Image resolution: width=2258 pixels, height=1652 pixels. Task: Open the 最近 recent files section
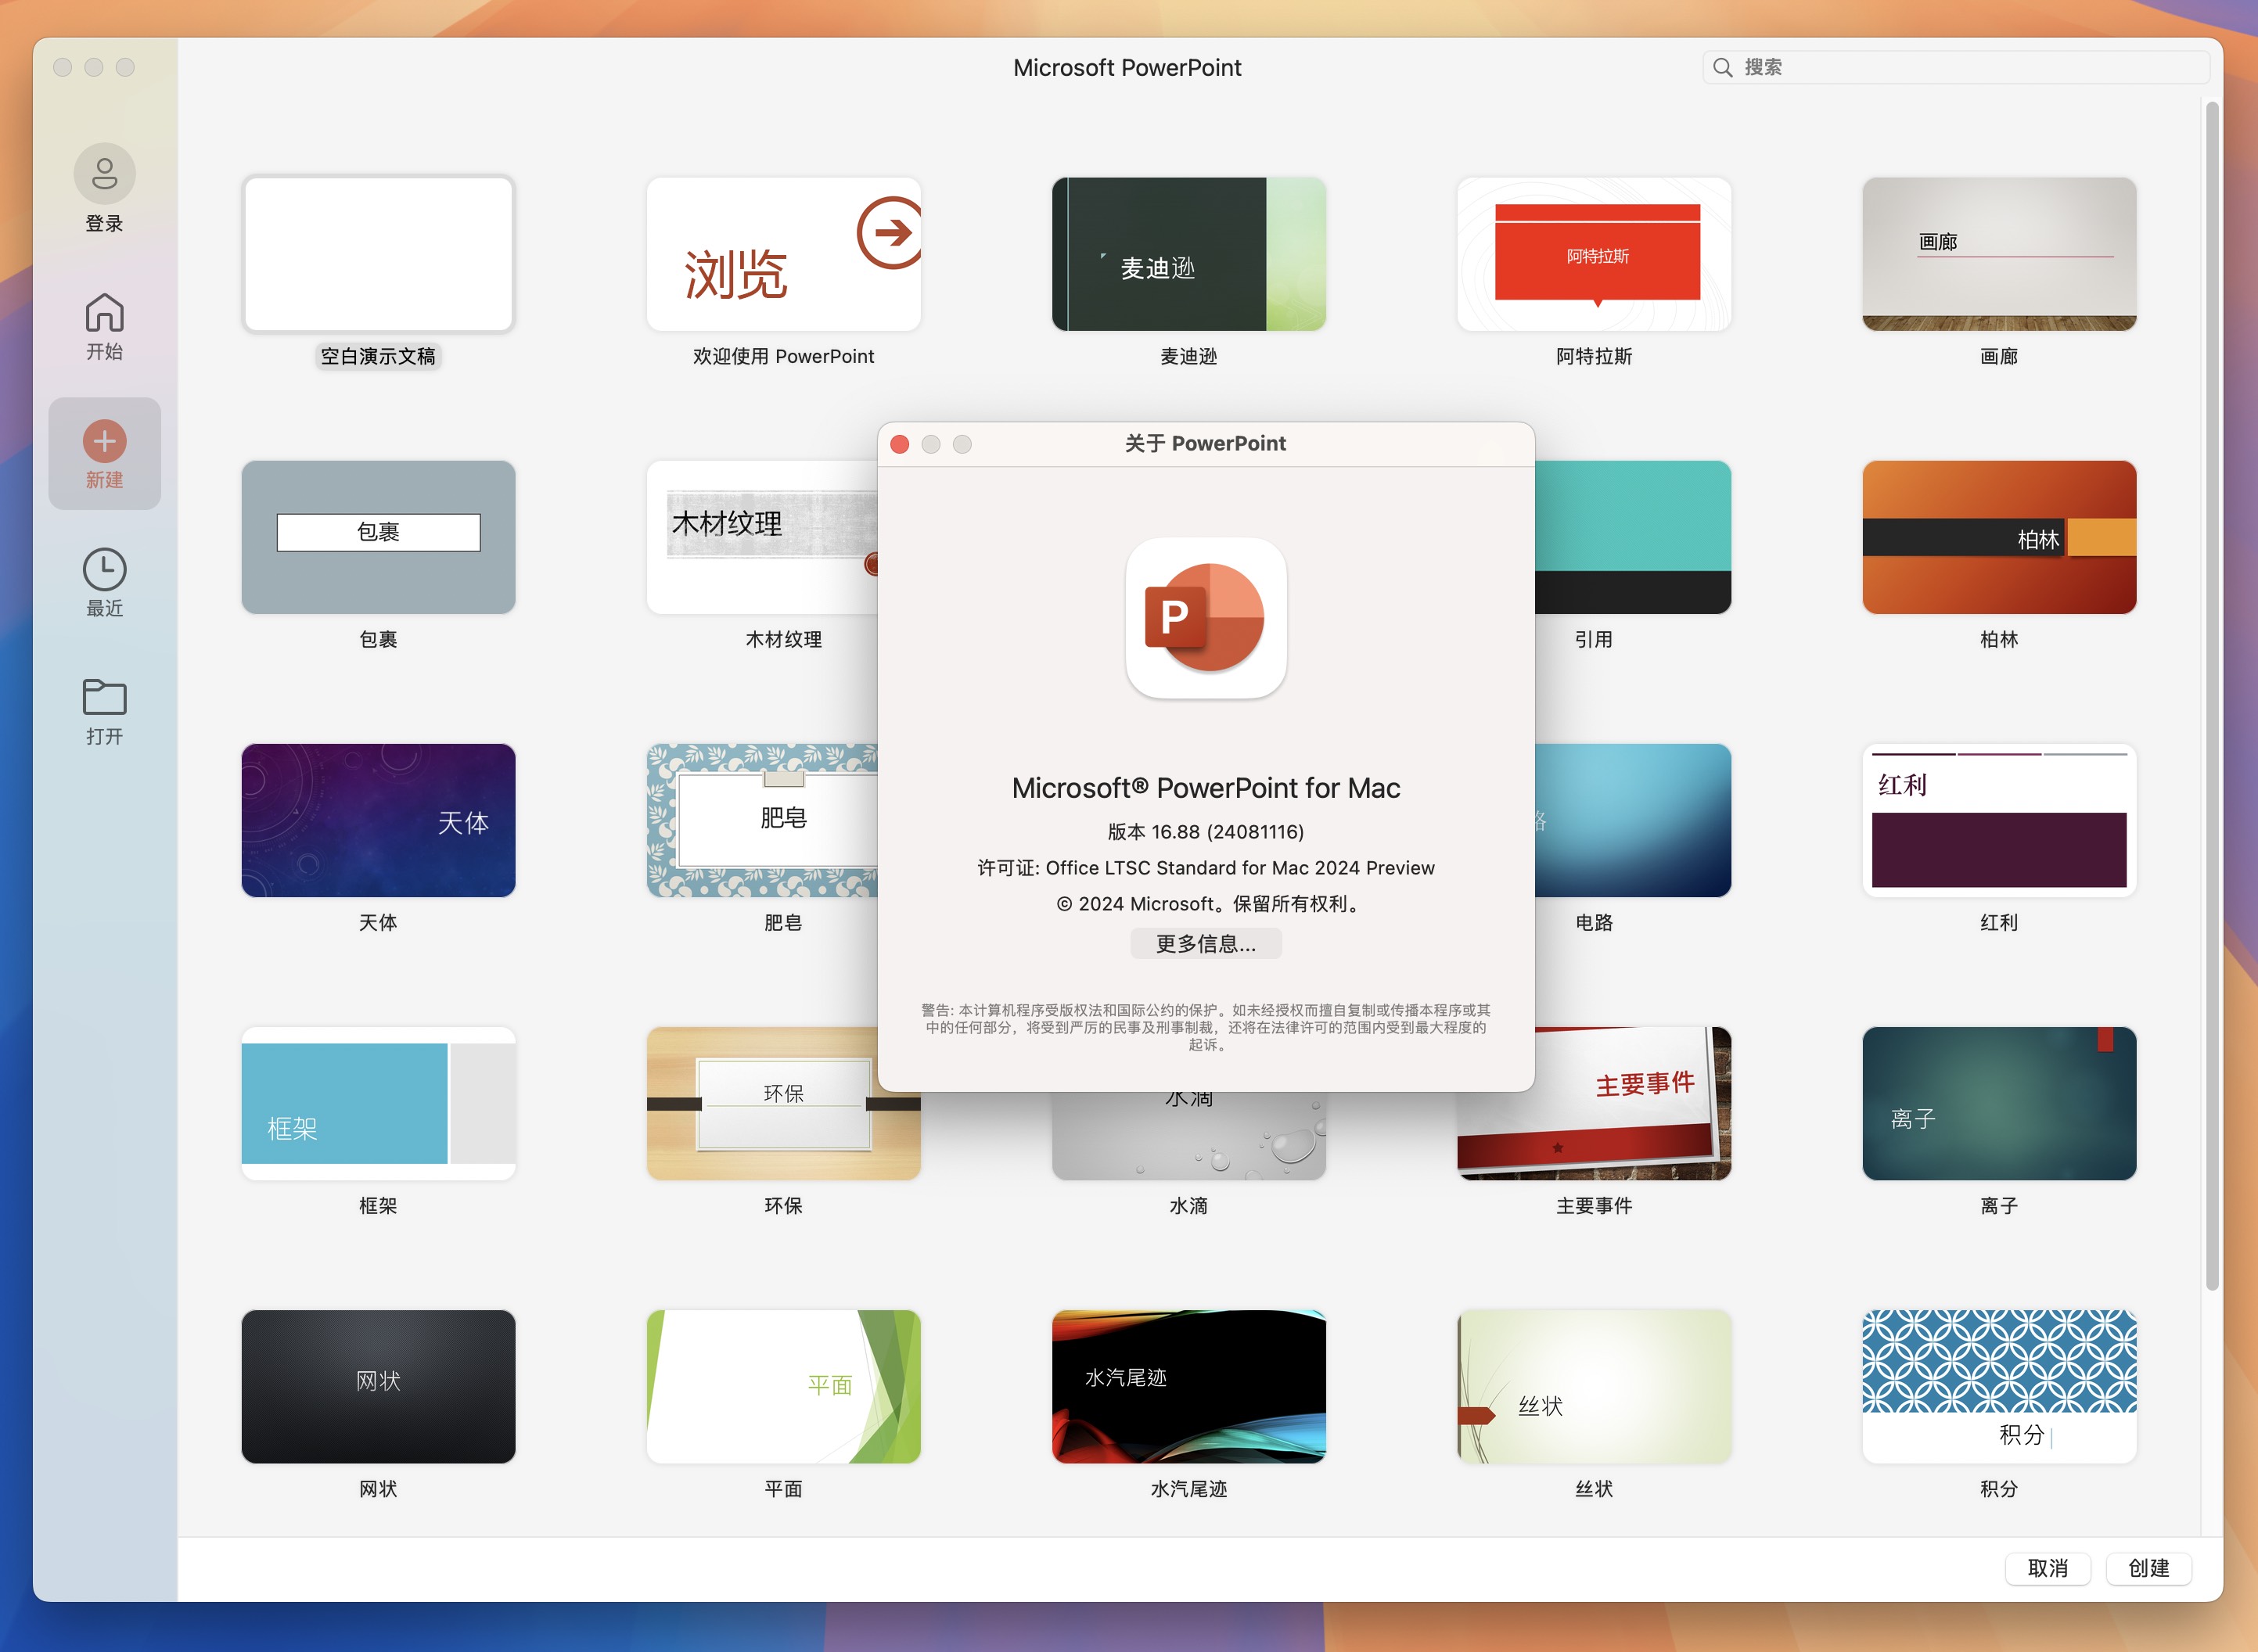(104, 583)
